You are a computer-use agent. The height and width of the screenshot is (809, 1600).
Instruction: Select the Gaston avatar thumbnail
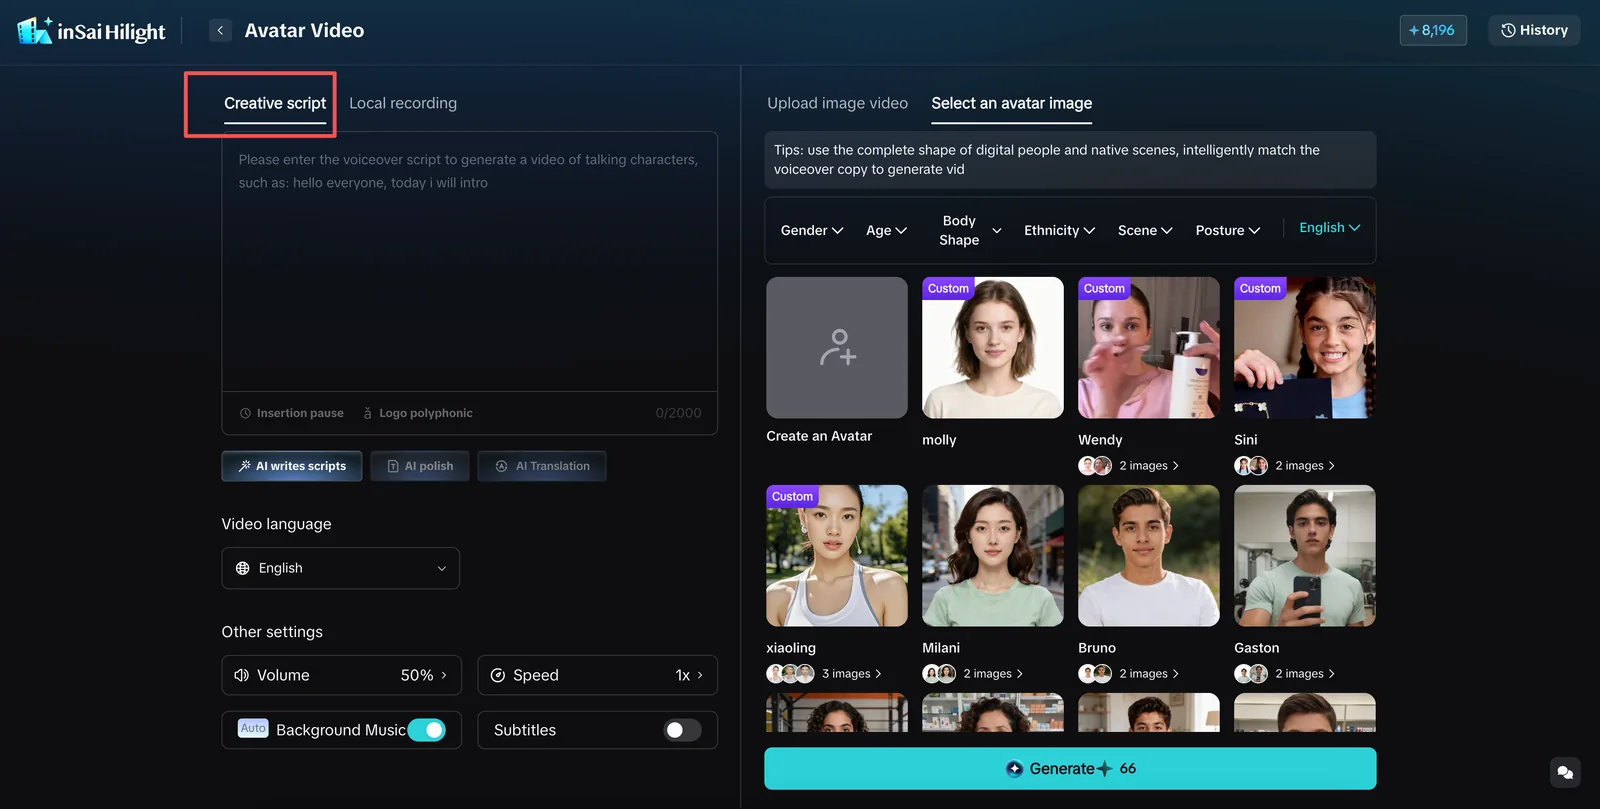point(1305,556)
